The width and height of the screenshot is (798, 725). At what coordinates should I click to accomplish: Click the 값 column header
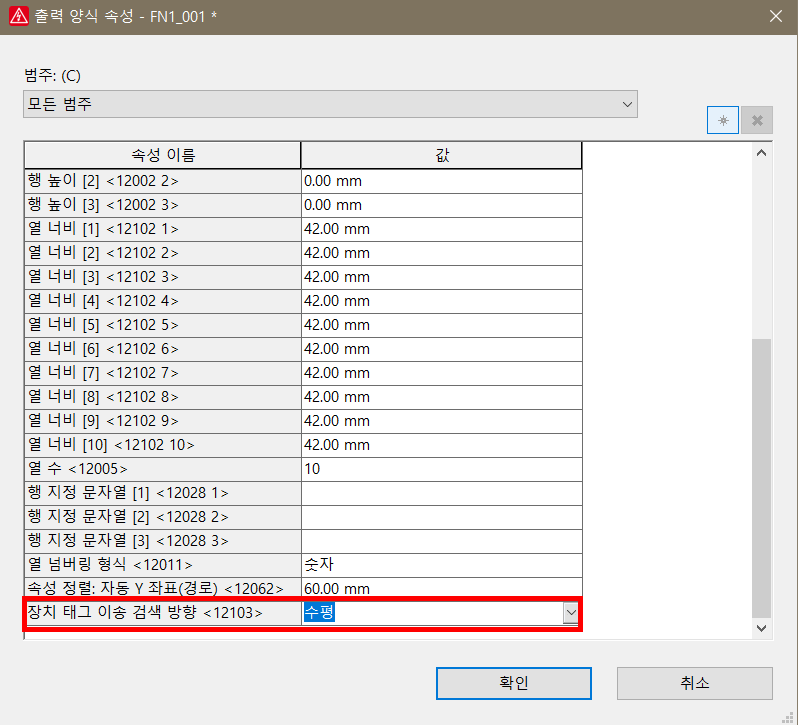[442, 155]
